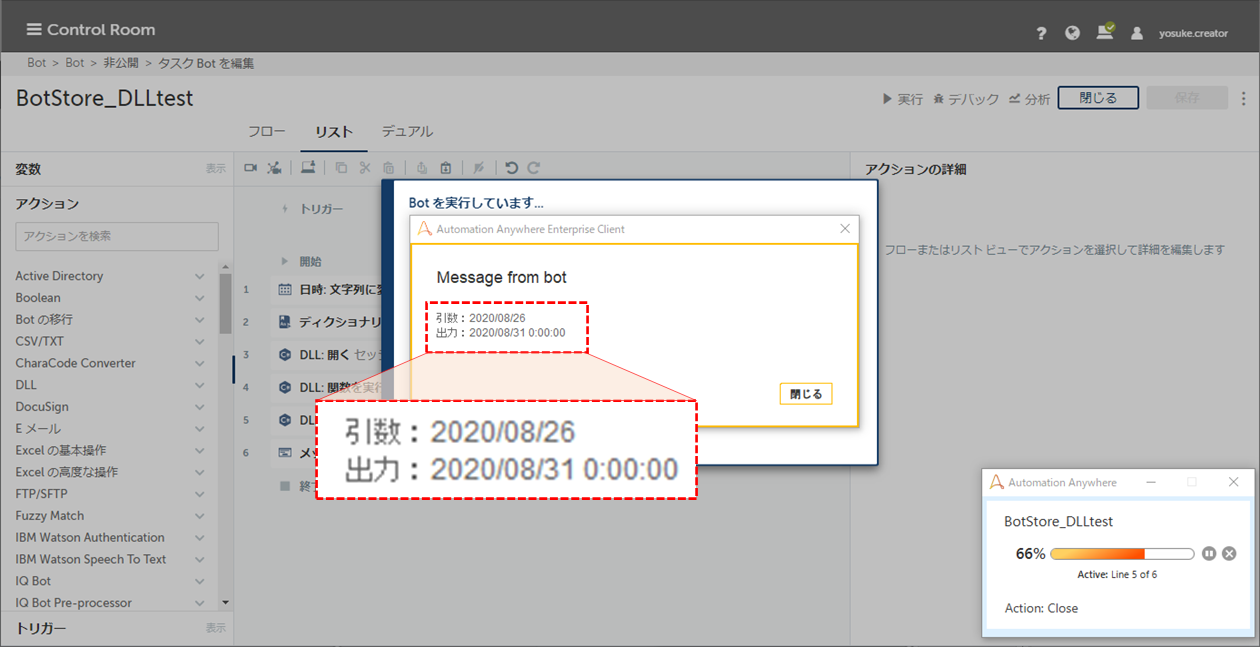Screen dimensions: 1260x647
Task: Switch to the デュアル dual view tab
Action: pos(407,131)
